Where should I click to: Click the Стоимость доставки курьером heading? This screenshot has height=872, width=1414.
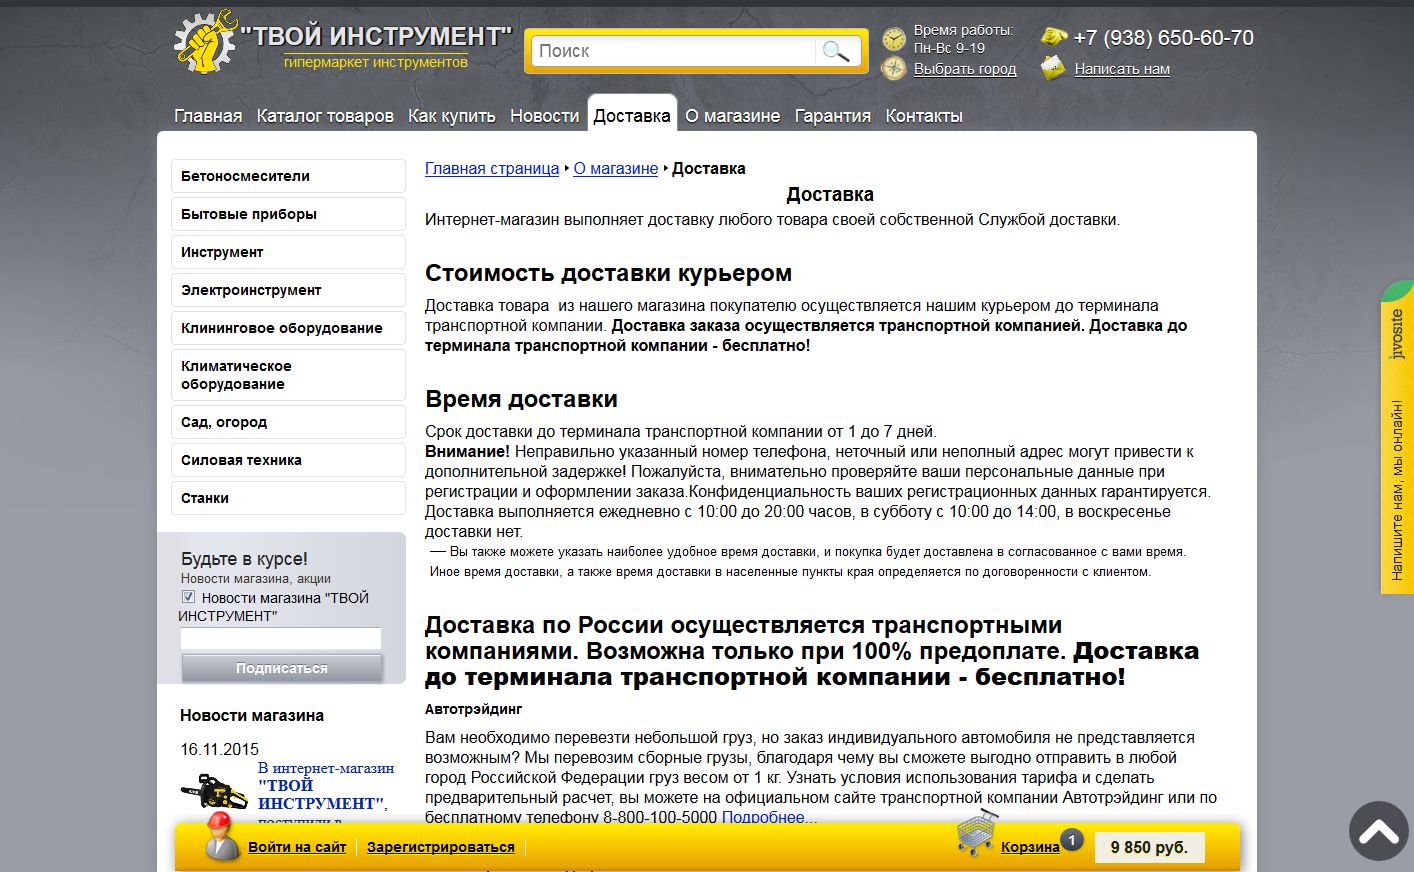608,273
